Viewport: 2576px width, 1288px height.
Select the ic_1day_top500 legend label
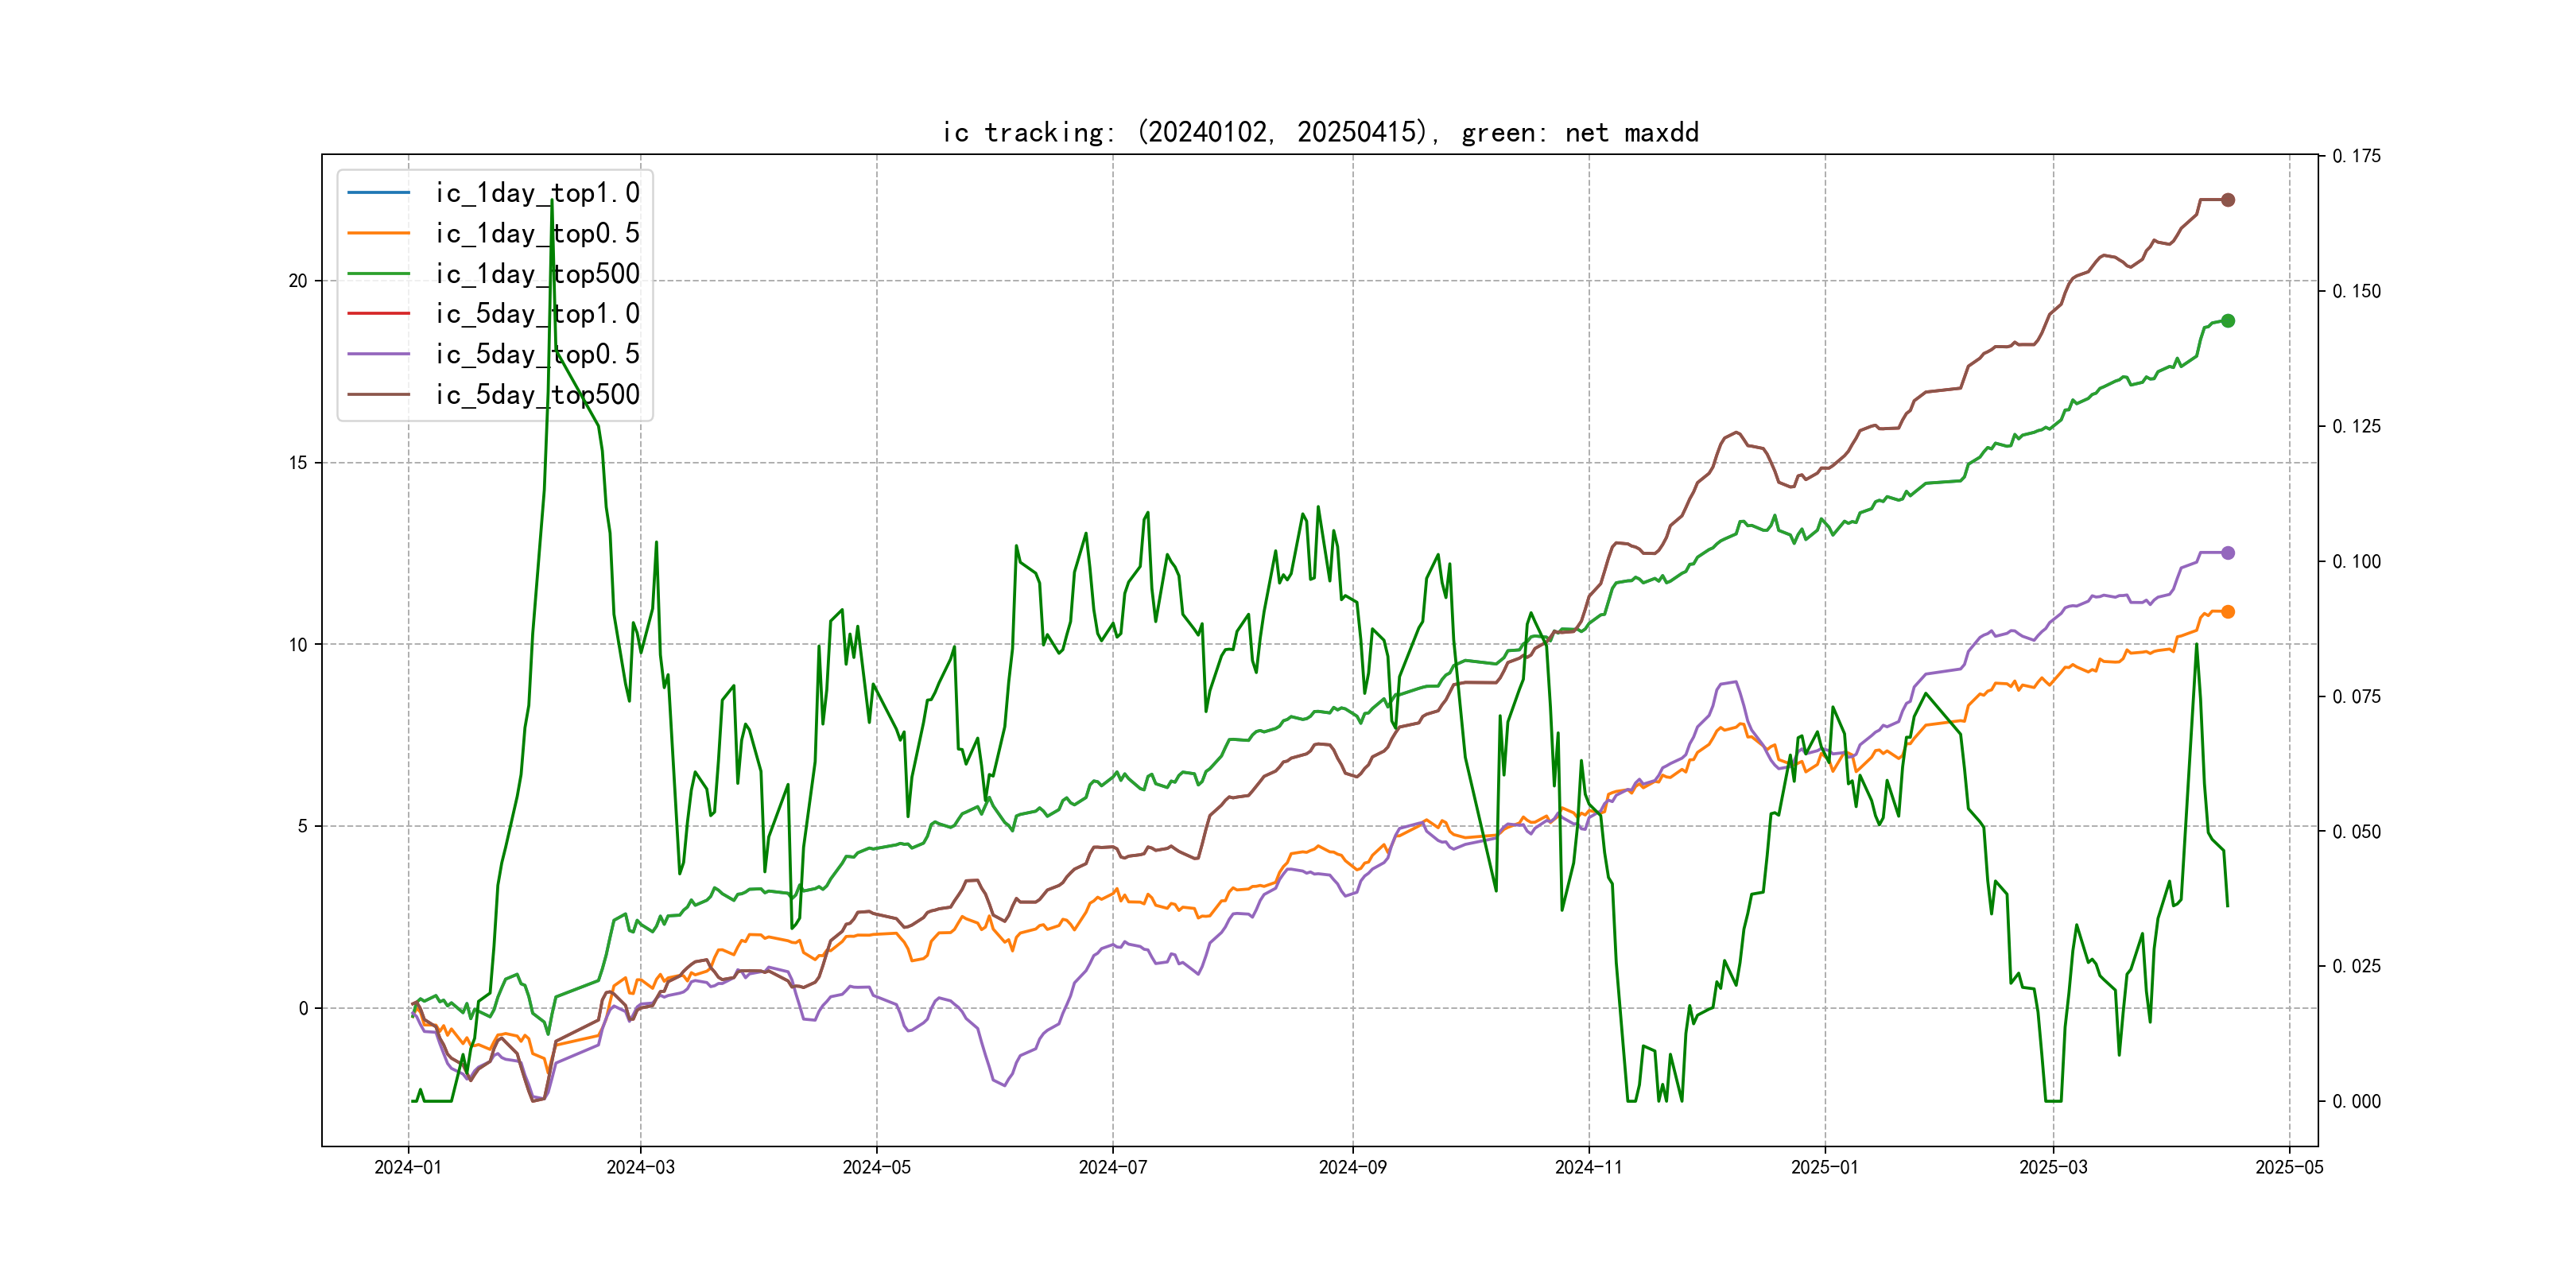(537, 274)
